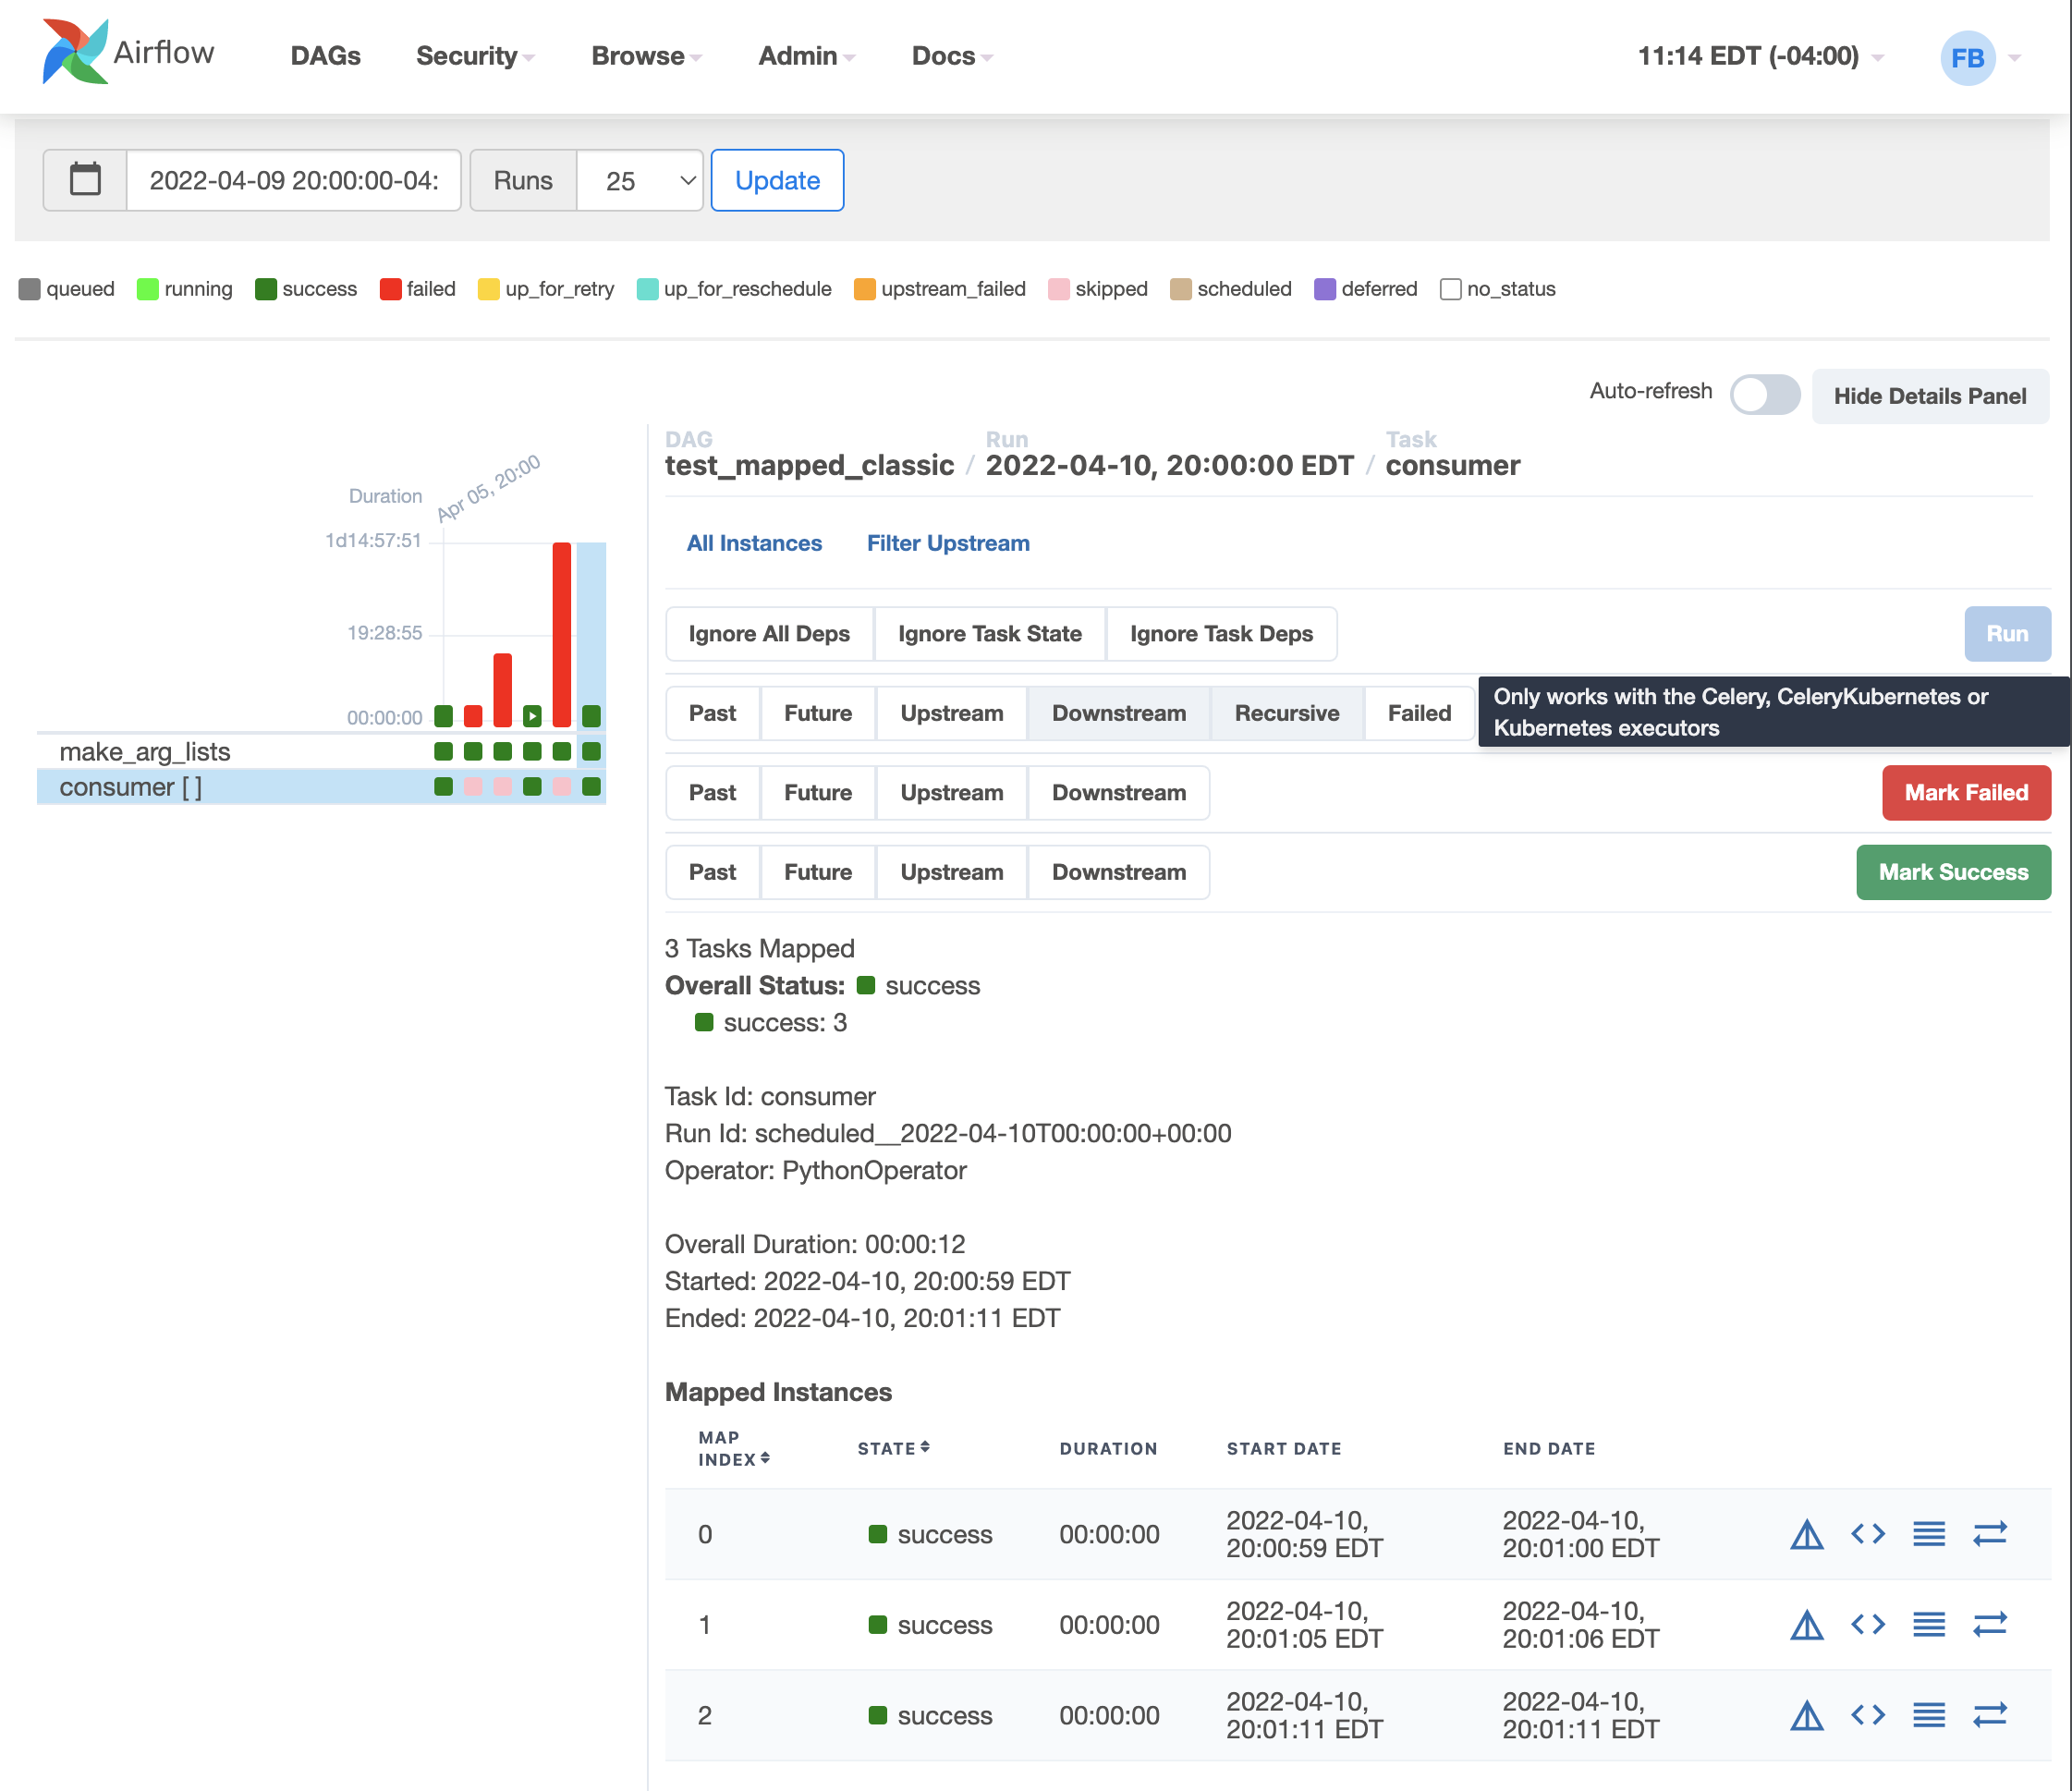Open task details triangle icon for map index 0
The image size is (2072, 1791).
1806,1534
